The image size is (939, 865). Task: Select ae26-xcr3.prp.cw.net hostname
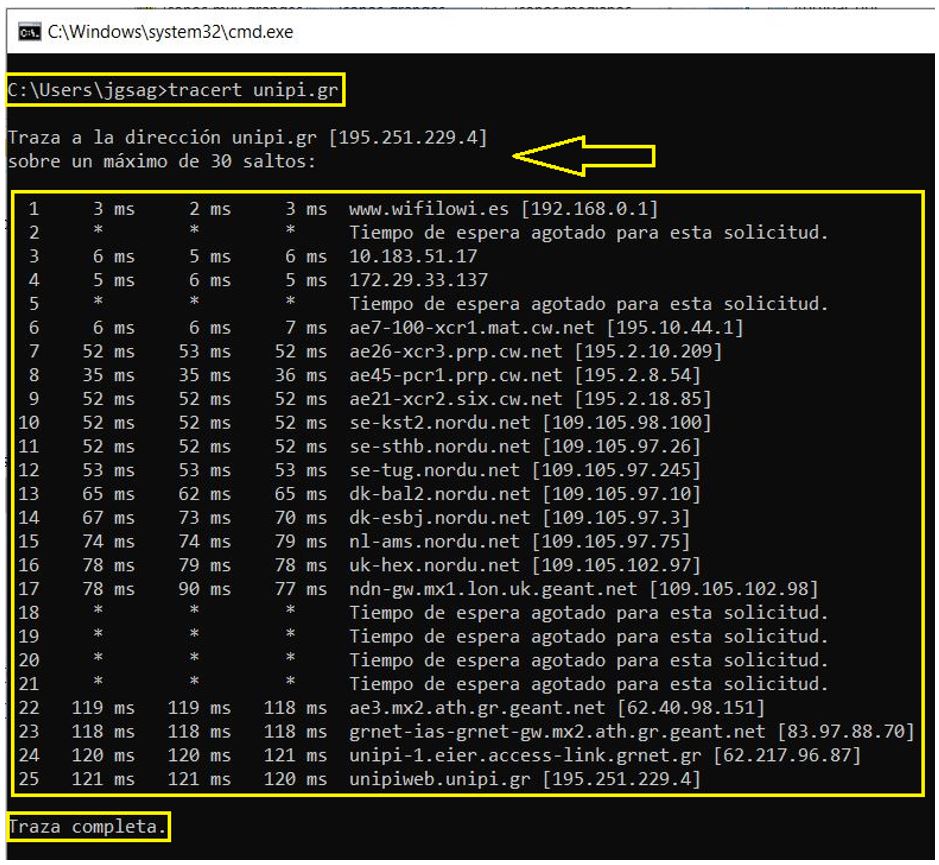[456, 351]
